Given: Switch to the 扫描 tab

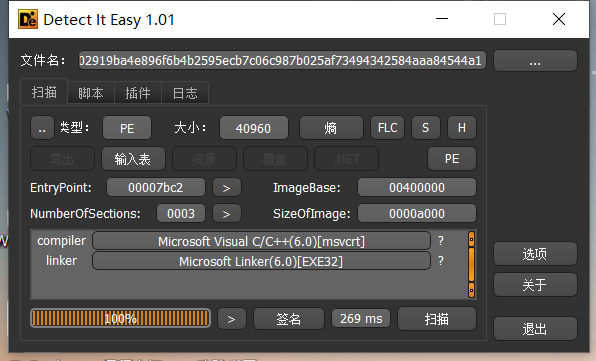Looking at the screenshot, I should click(44, 92).
